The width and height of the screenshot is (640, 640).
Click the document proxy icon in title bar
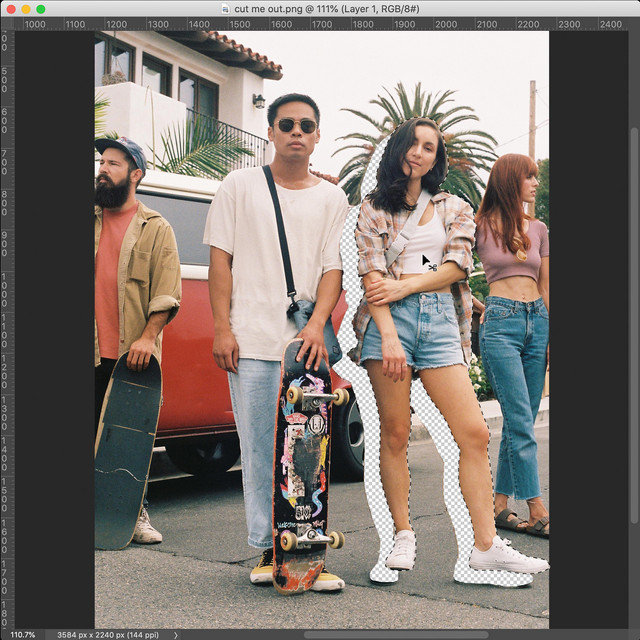[x=227, y=9]
